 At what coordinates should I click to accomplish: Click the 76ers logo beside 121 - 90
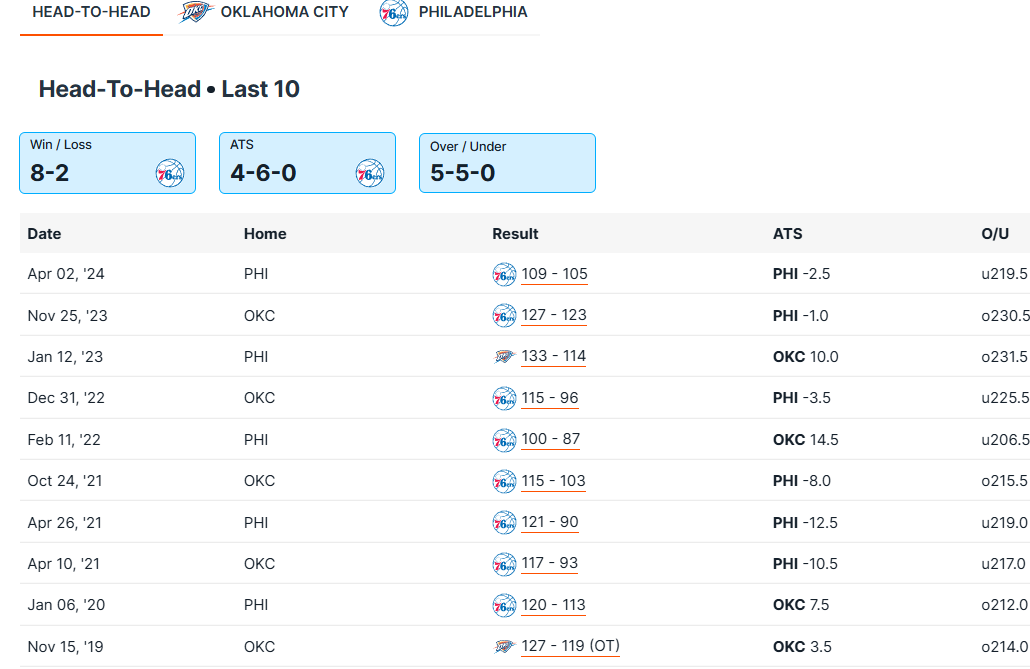(504, 523)
